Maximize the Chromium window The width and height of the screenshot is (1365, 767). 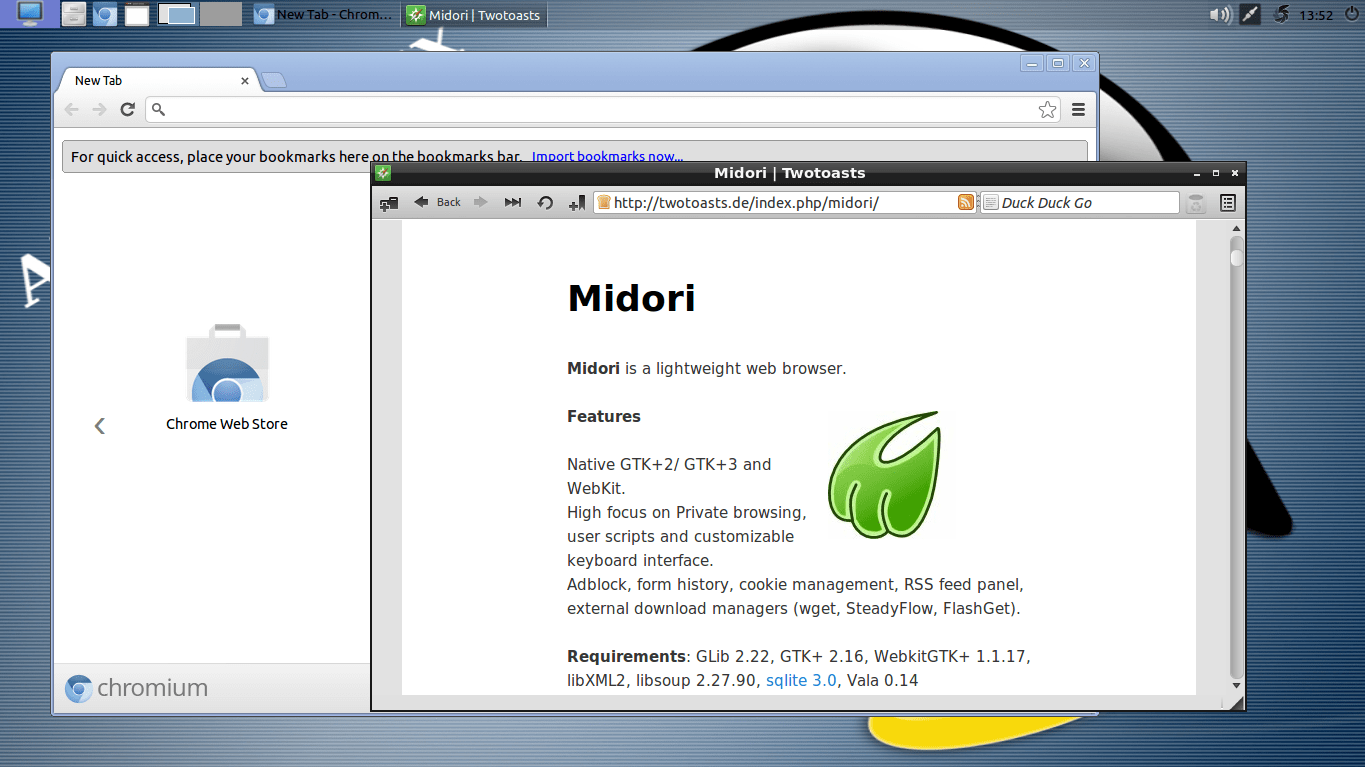tap(1058, 63)
